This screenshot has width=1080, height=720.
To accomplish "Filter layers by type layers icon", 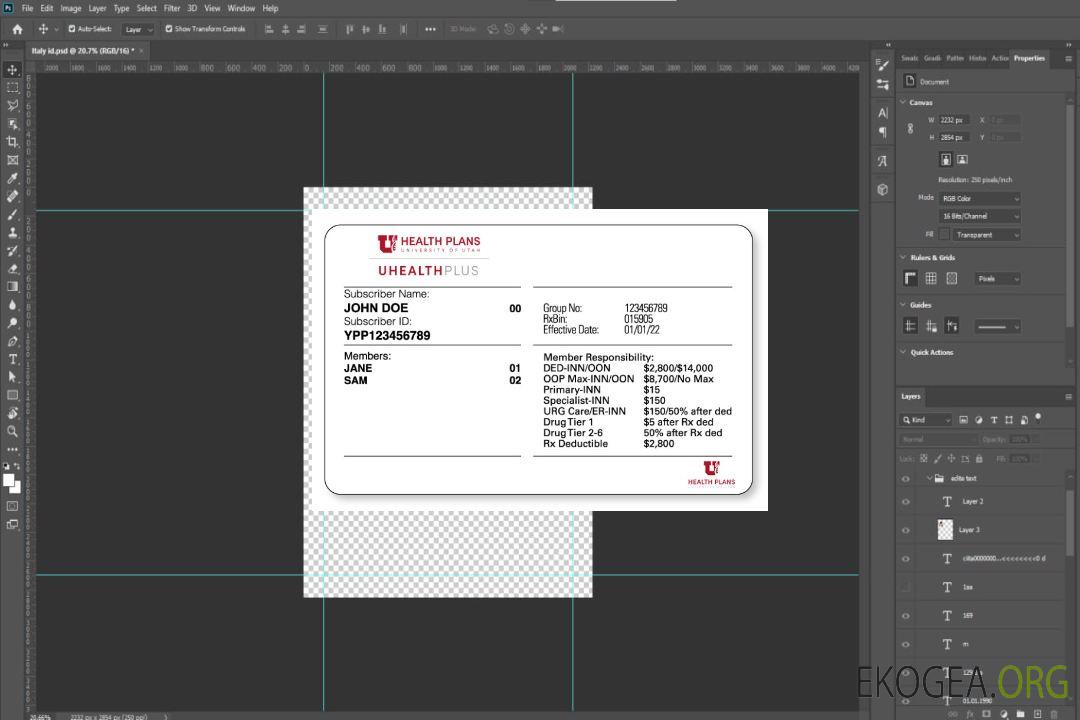I will coord(994,420).
